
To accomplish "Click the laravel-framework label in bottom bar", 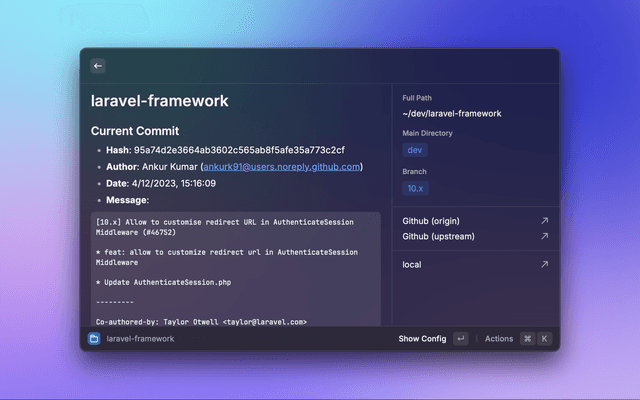I will (x=140, y=339).
